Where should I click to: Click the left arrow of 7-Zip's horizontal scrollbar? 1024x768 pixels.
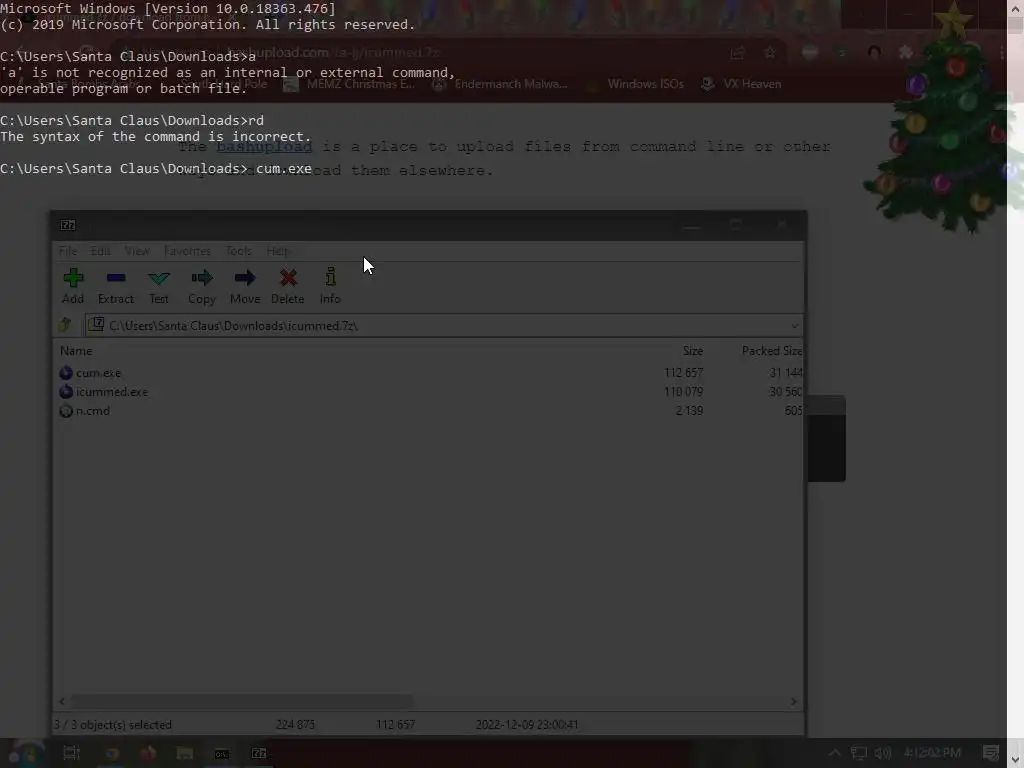pyautogui.click(x=62, y=701)
